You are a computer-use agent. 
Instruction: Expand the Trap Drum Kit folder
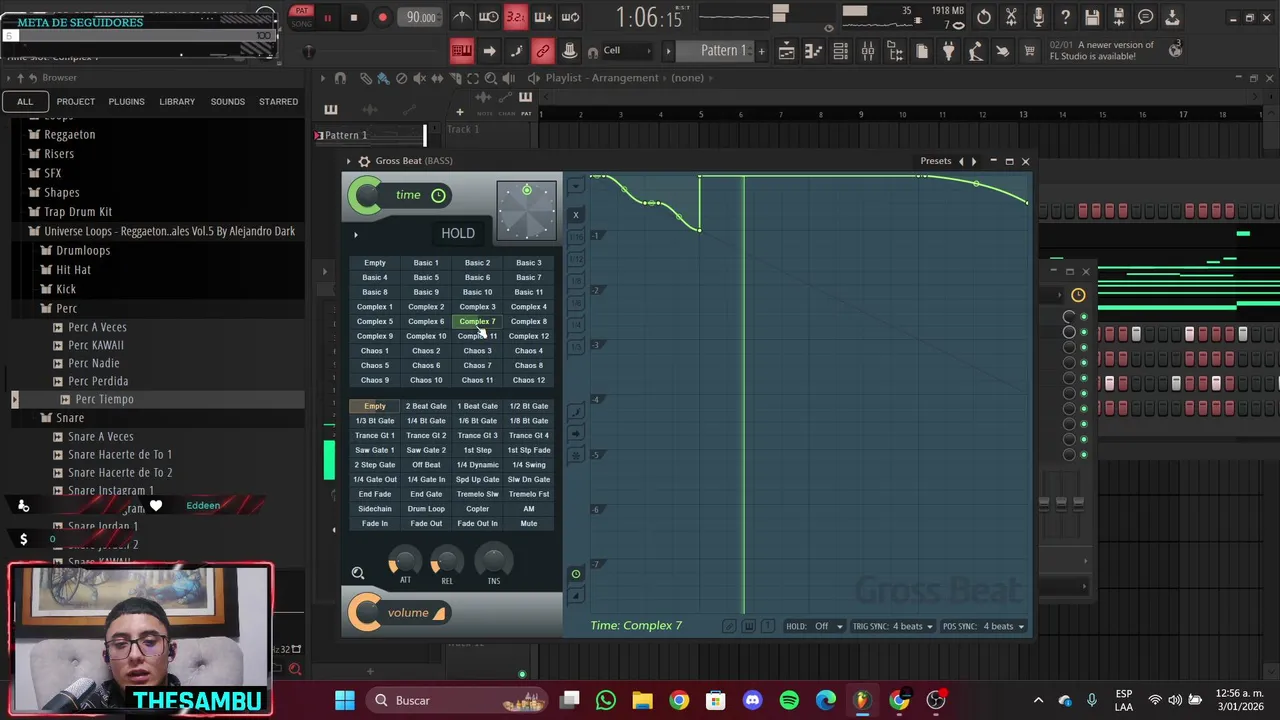point(78,211)
